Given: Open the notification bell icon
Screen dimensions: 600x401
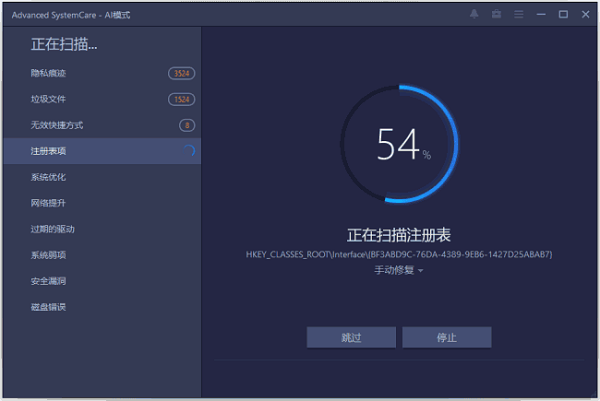Looking at the screenshot, I should [474, 15].
